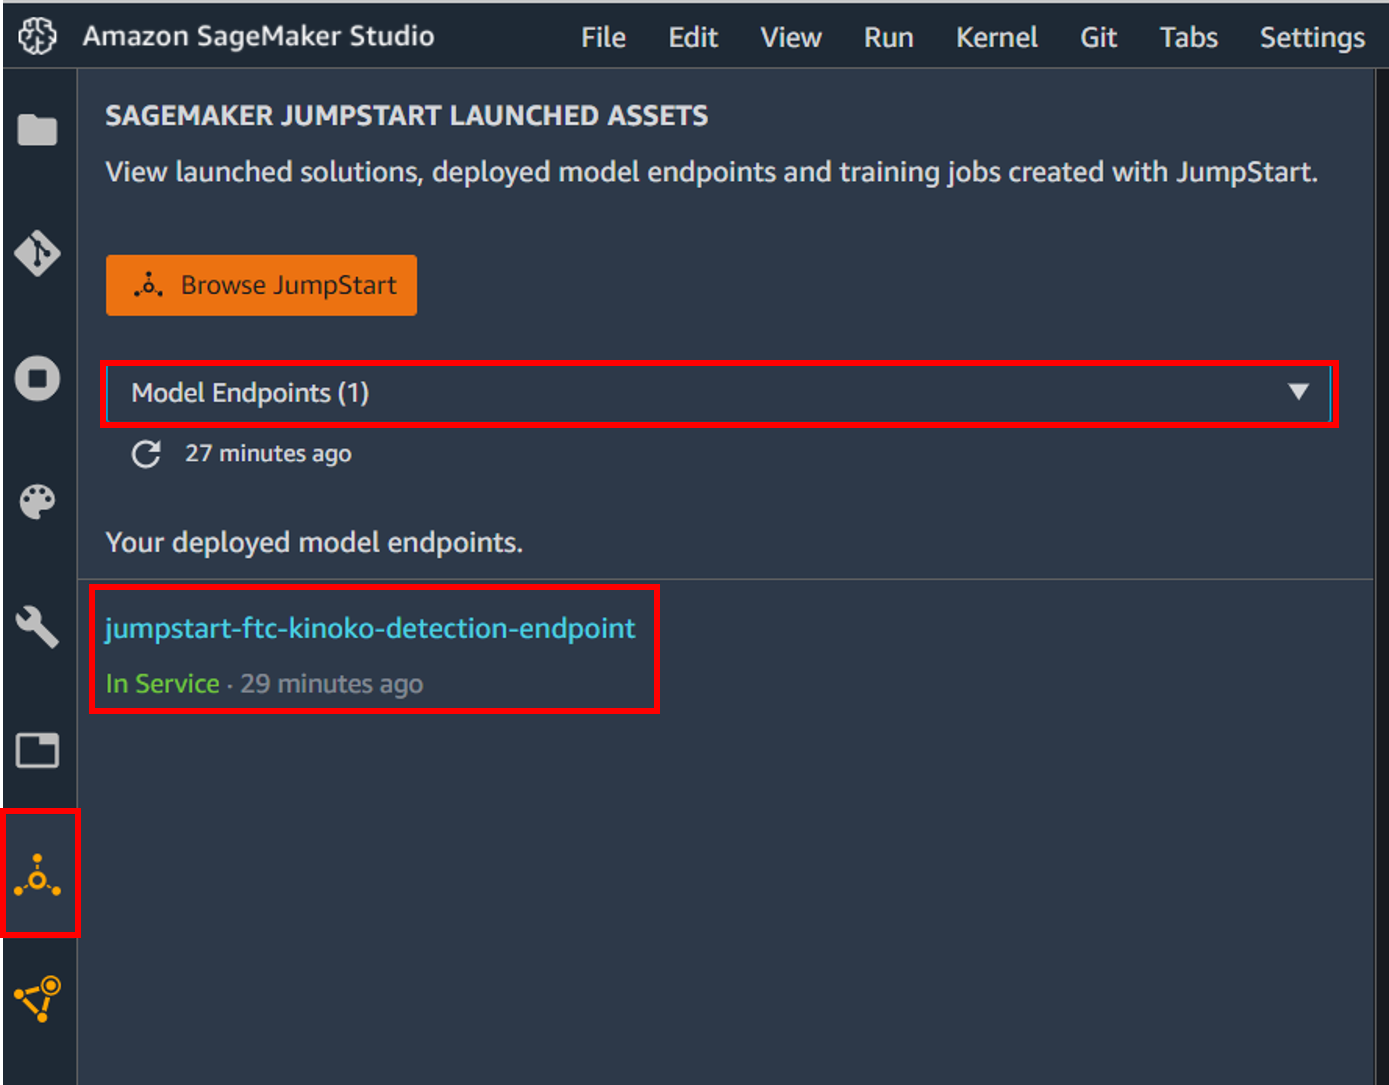The image size is (1389, 1085).
Task: Open the File menu
Action: click(603, 37)
